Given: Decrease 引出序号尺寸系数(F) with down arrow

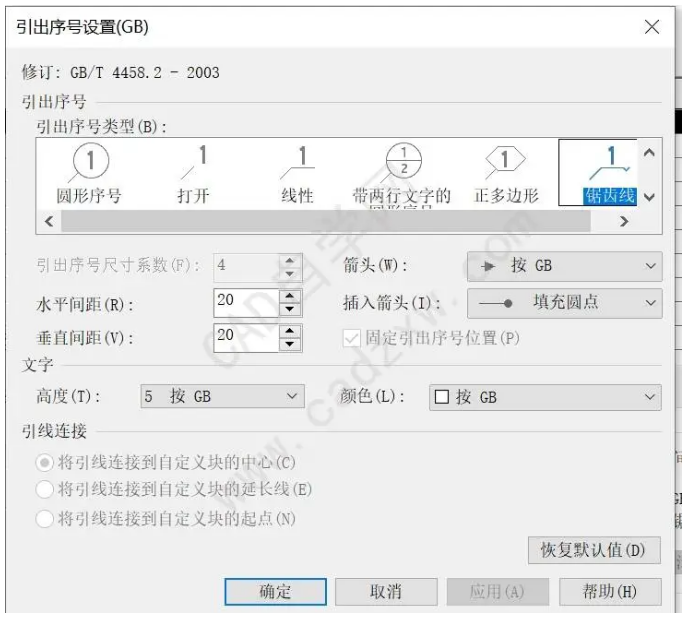Looking at the screenshot, I should tap(290, 274).
